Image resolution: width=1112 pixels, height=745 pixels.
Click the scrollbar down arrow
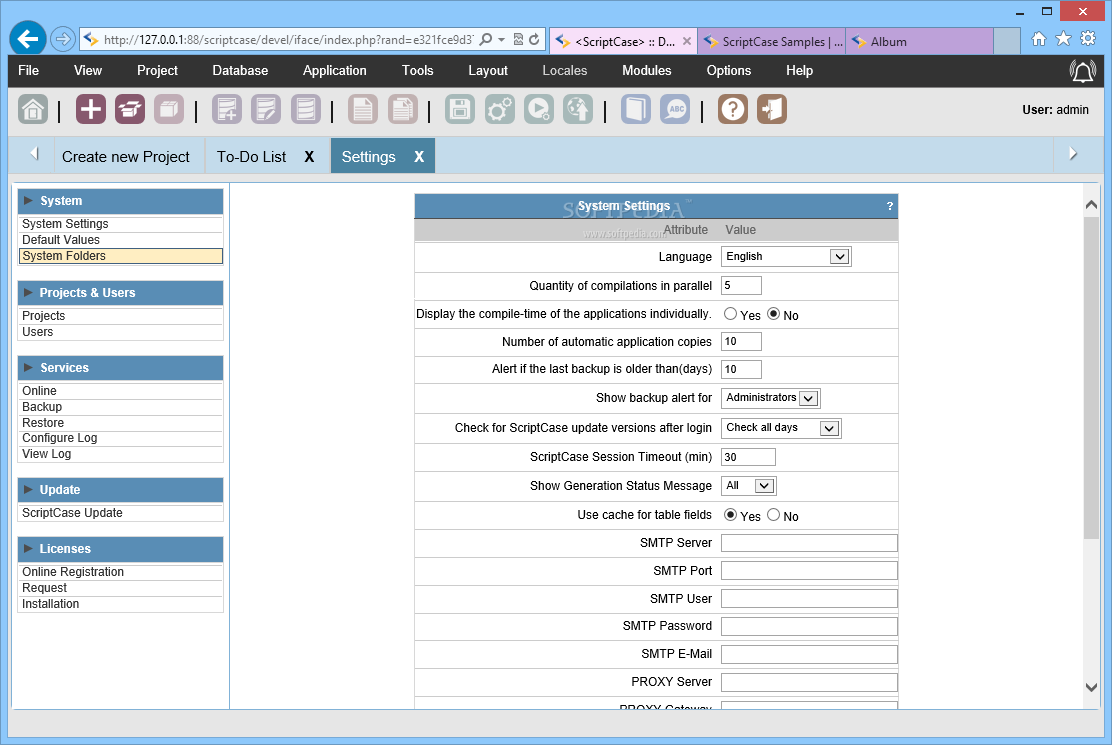1091,687
